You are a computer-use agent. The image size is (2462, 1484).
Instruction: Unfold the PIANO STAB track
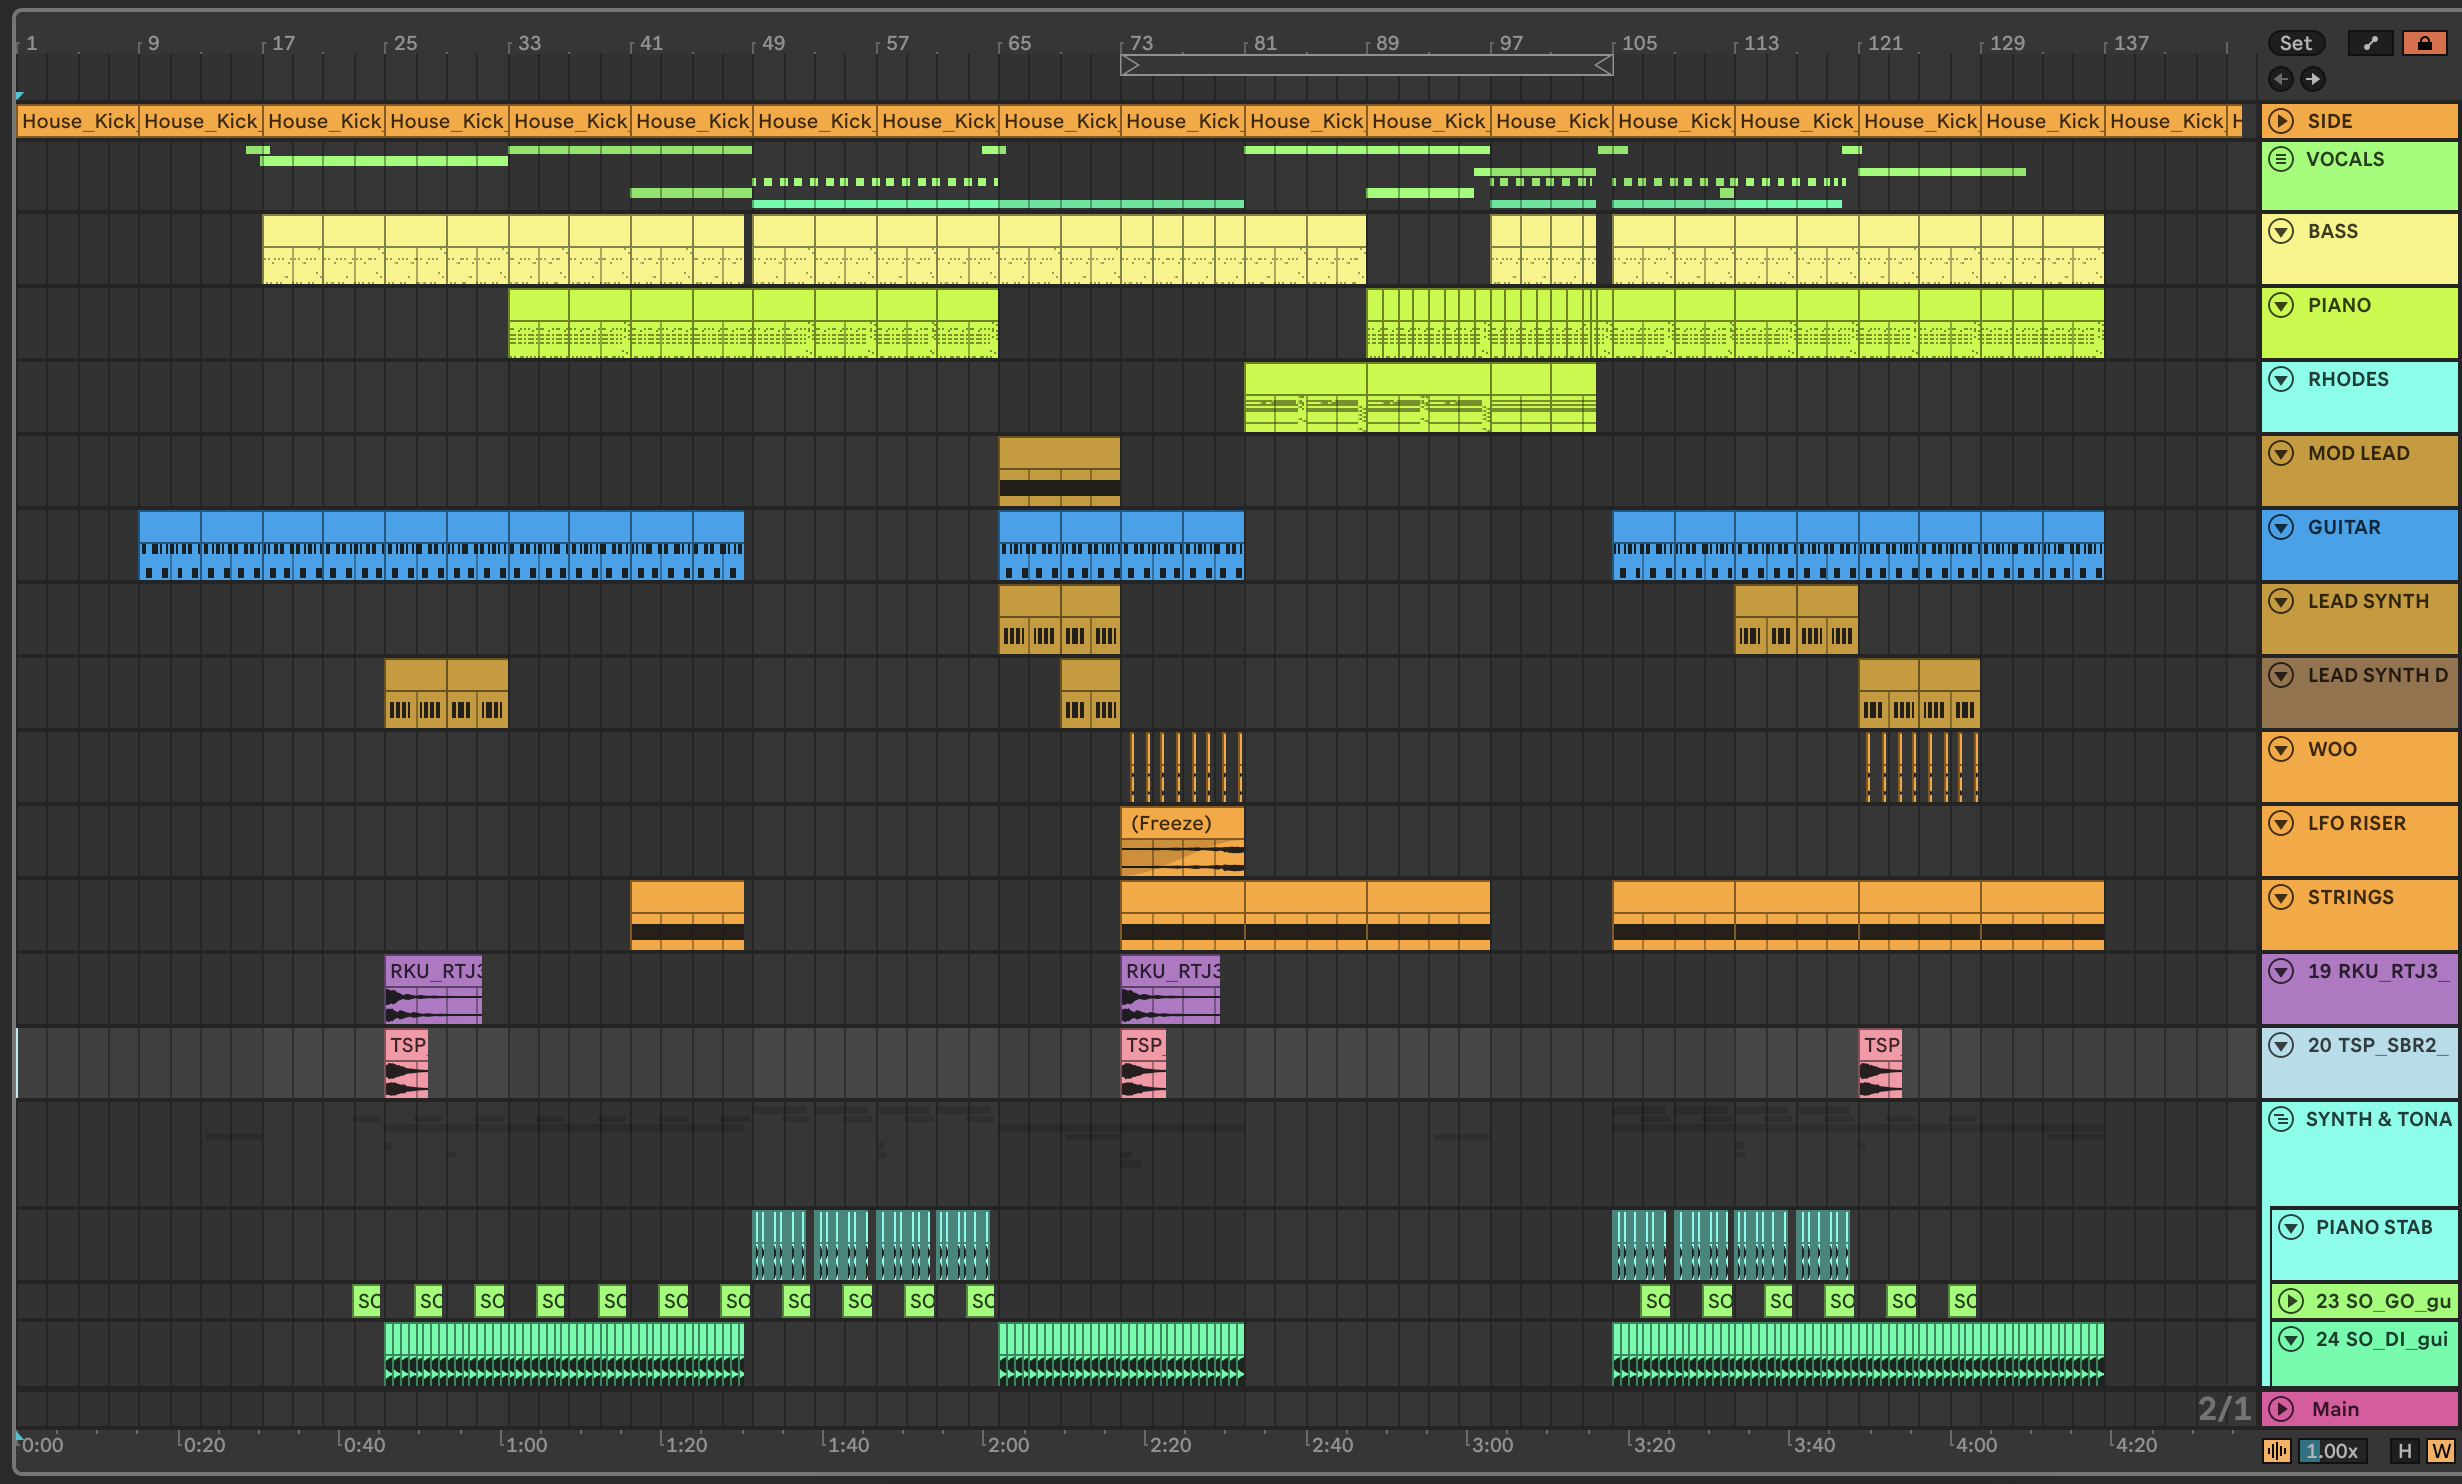tap(2291, 1227)
